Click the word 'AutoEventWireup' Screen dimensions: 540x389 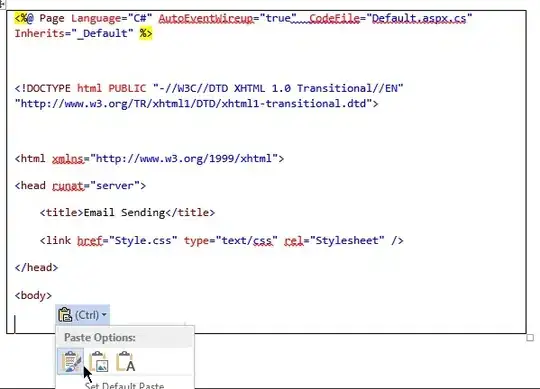pos(206,18)
